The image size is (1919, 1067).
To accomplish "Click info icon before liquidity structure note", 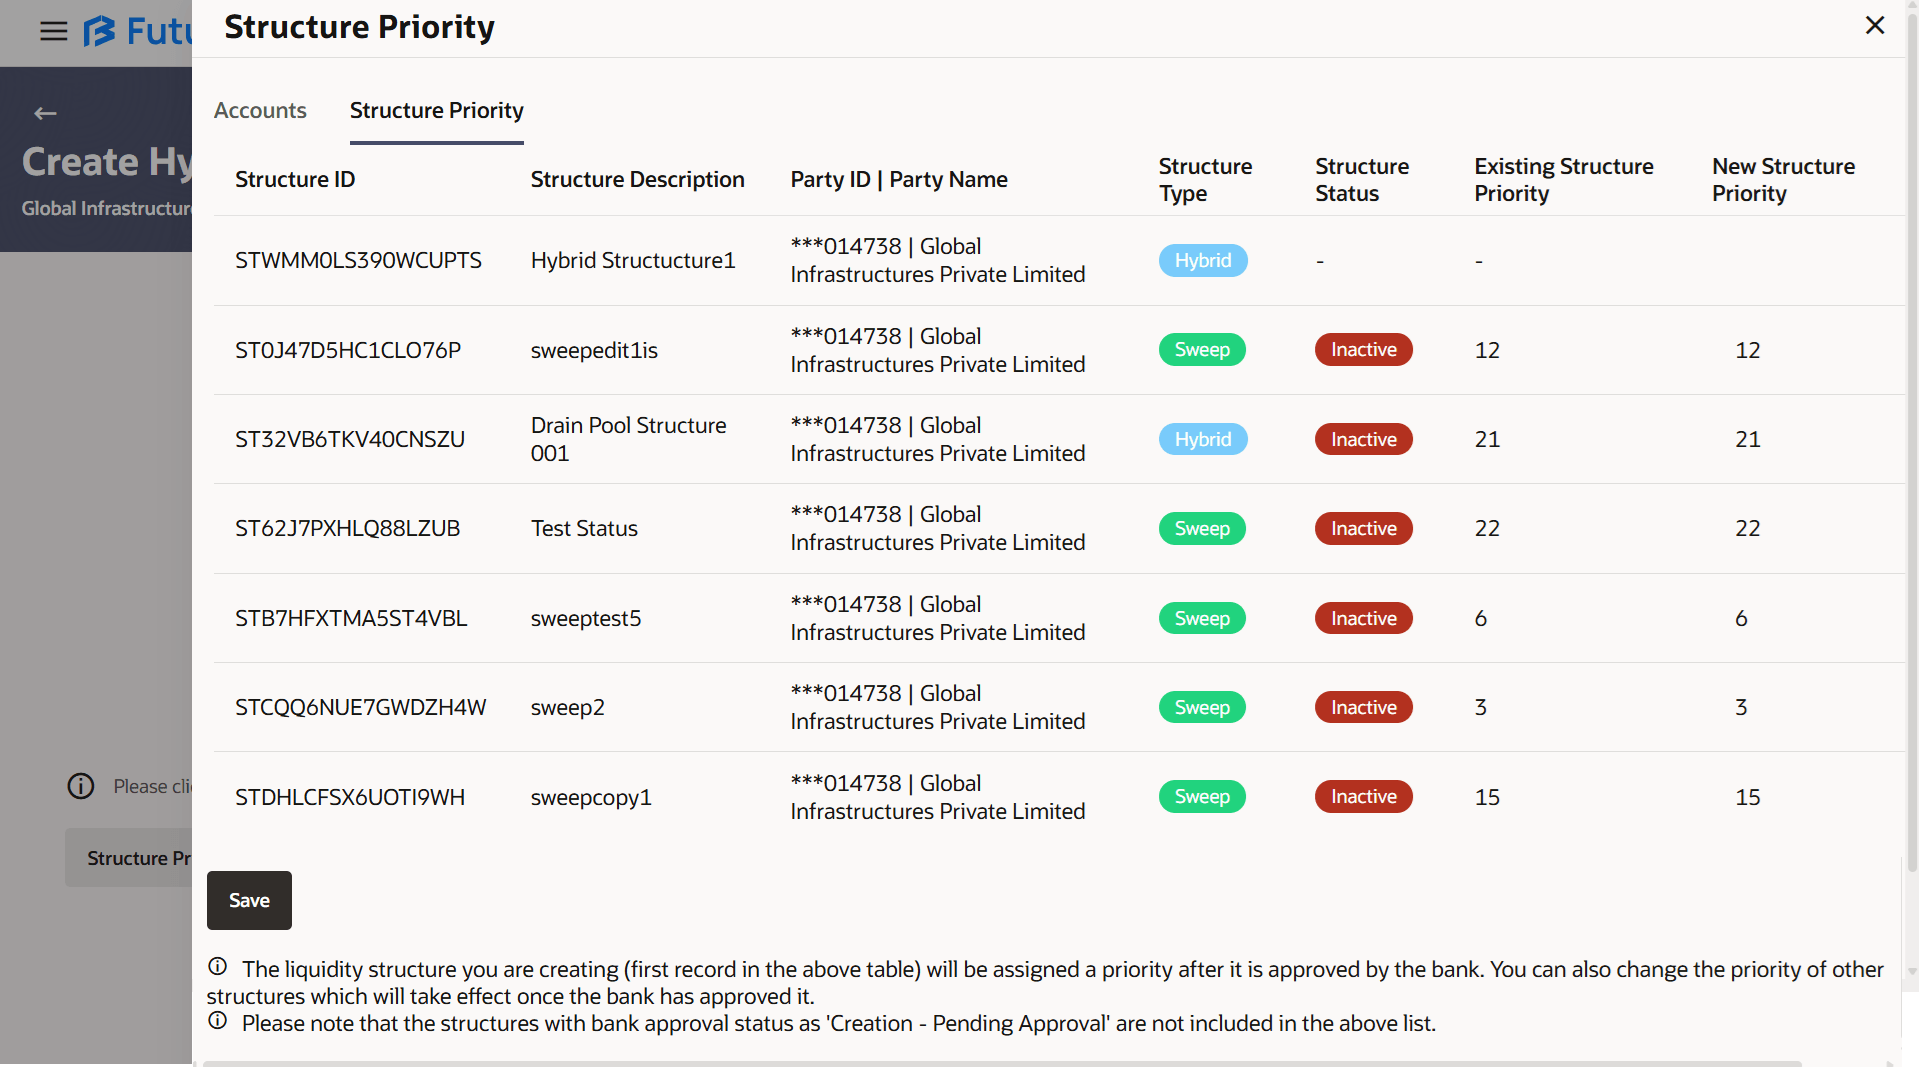I will (x=218, y=967).
